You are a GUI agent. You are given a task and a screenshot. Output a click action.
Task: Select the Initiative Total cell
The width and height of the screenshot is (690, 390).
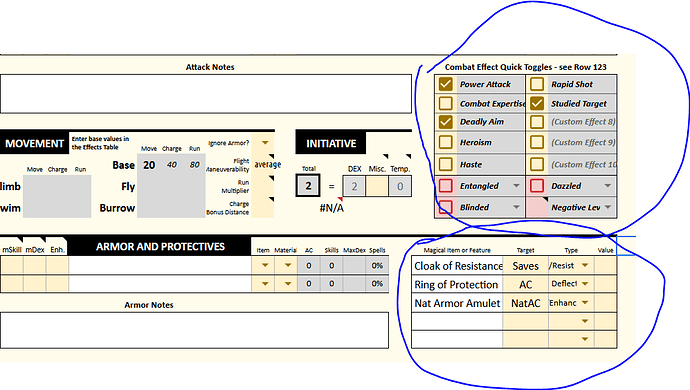tap(308, 185)
